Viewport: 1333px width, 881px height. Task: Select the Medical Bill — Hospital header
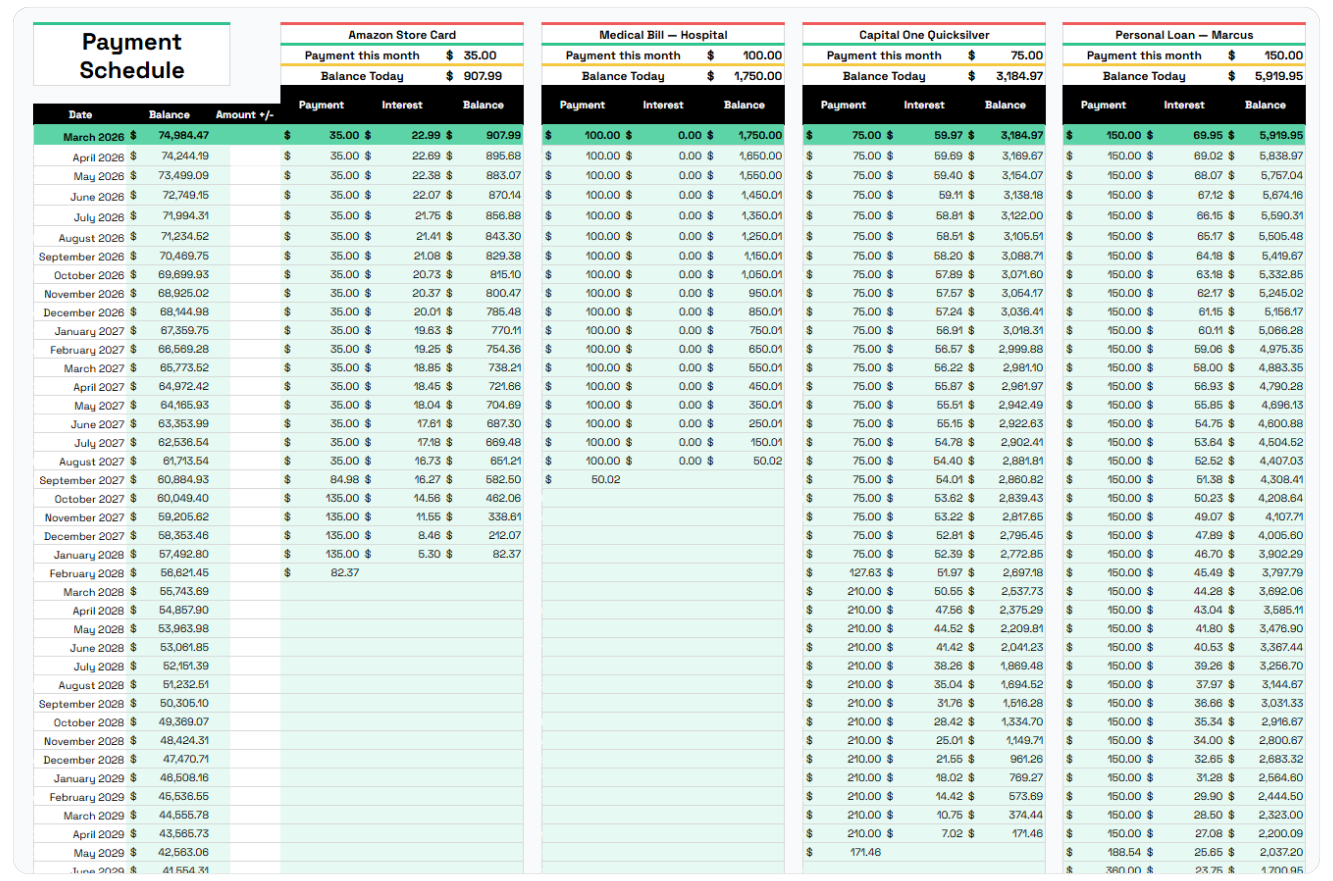click(x=663, y=35)
